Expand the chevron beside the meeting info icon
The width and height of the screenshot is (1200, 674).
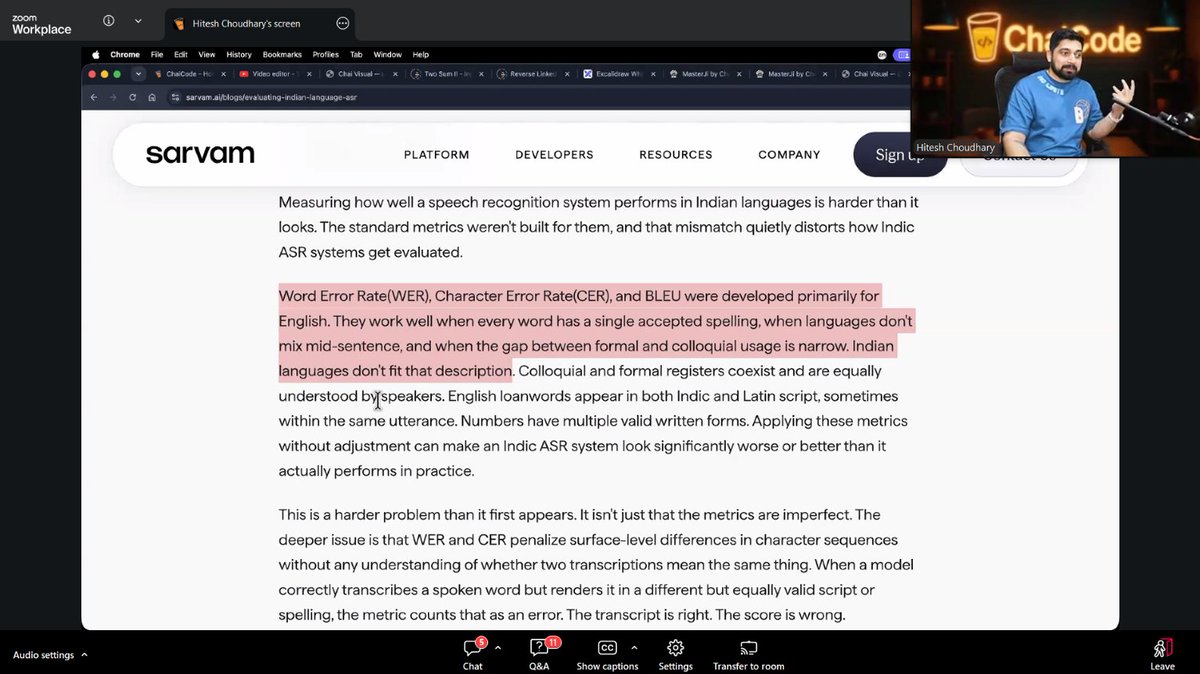pos(138,21)
